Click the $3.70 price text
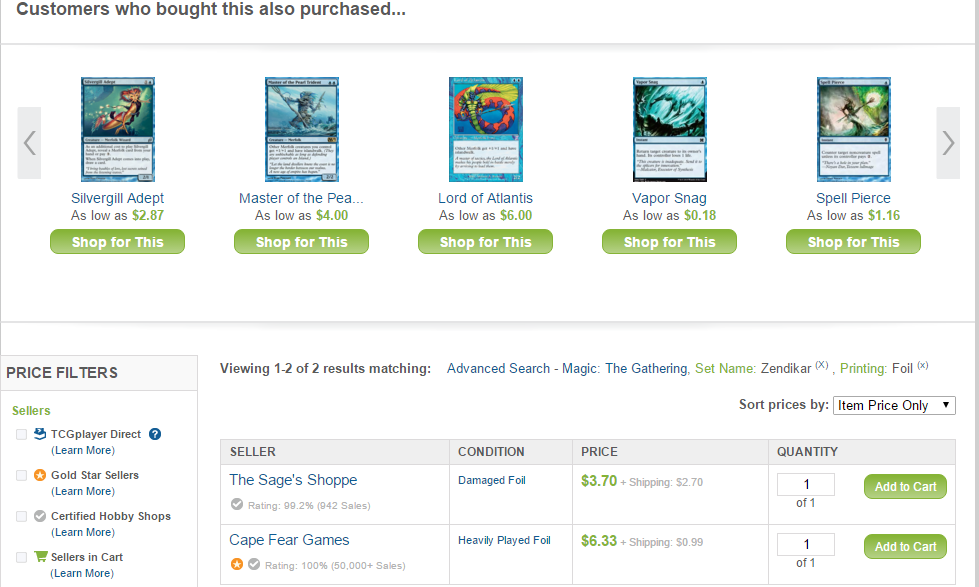The width and height of the screenshot is (979, 587). point(599,480)
